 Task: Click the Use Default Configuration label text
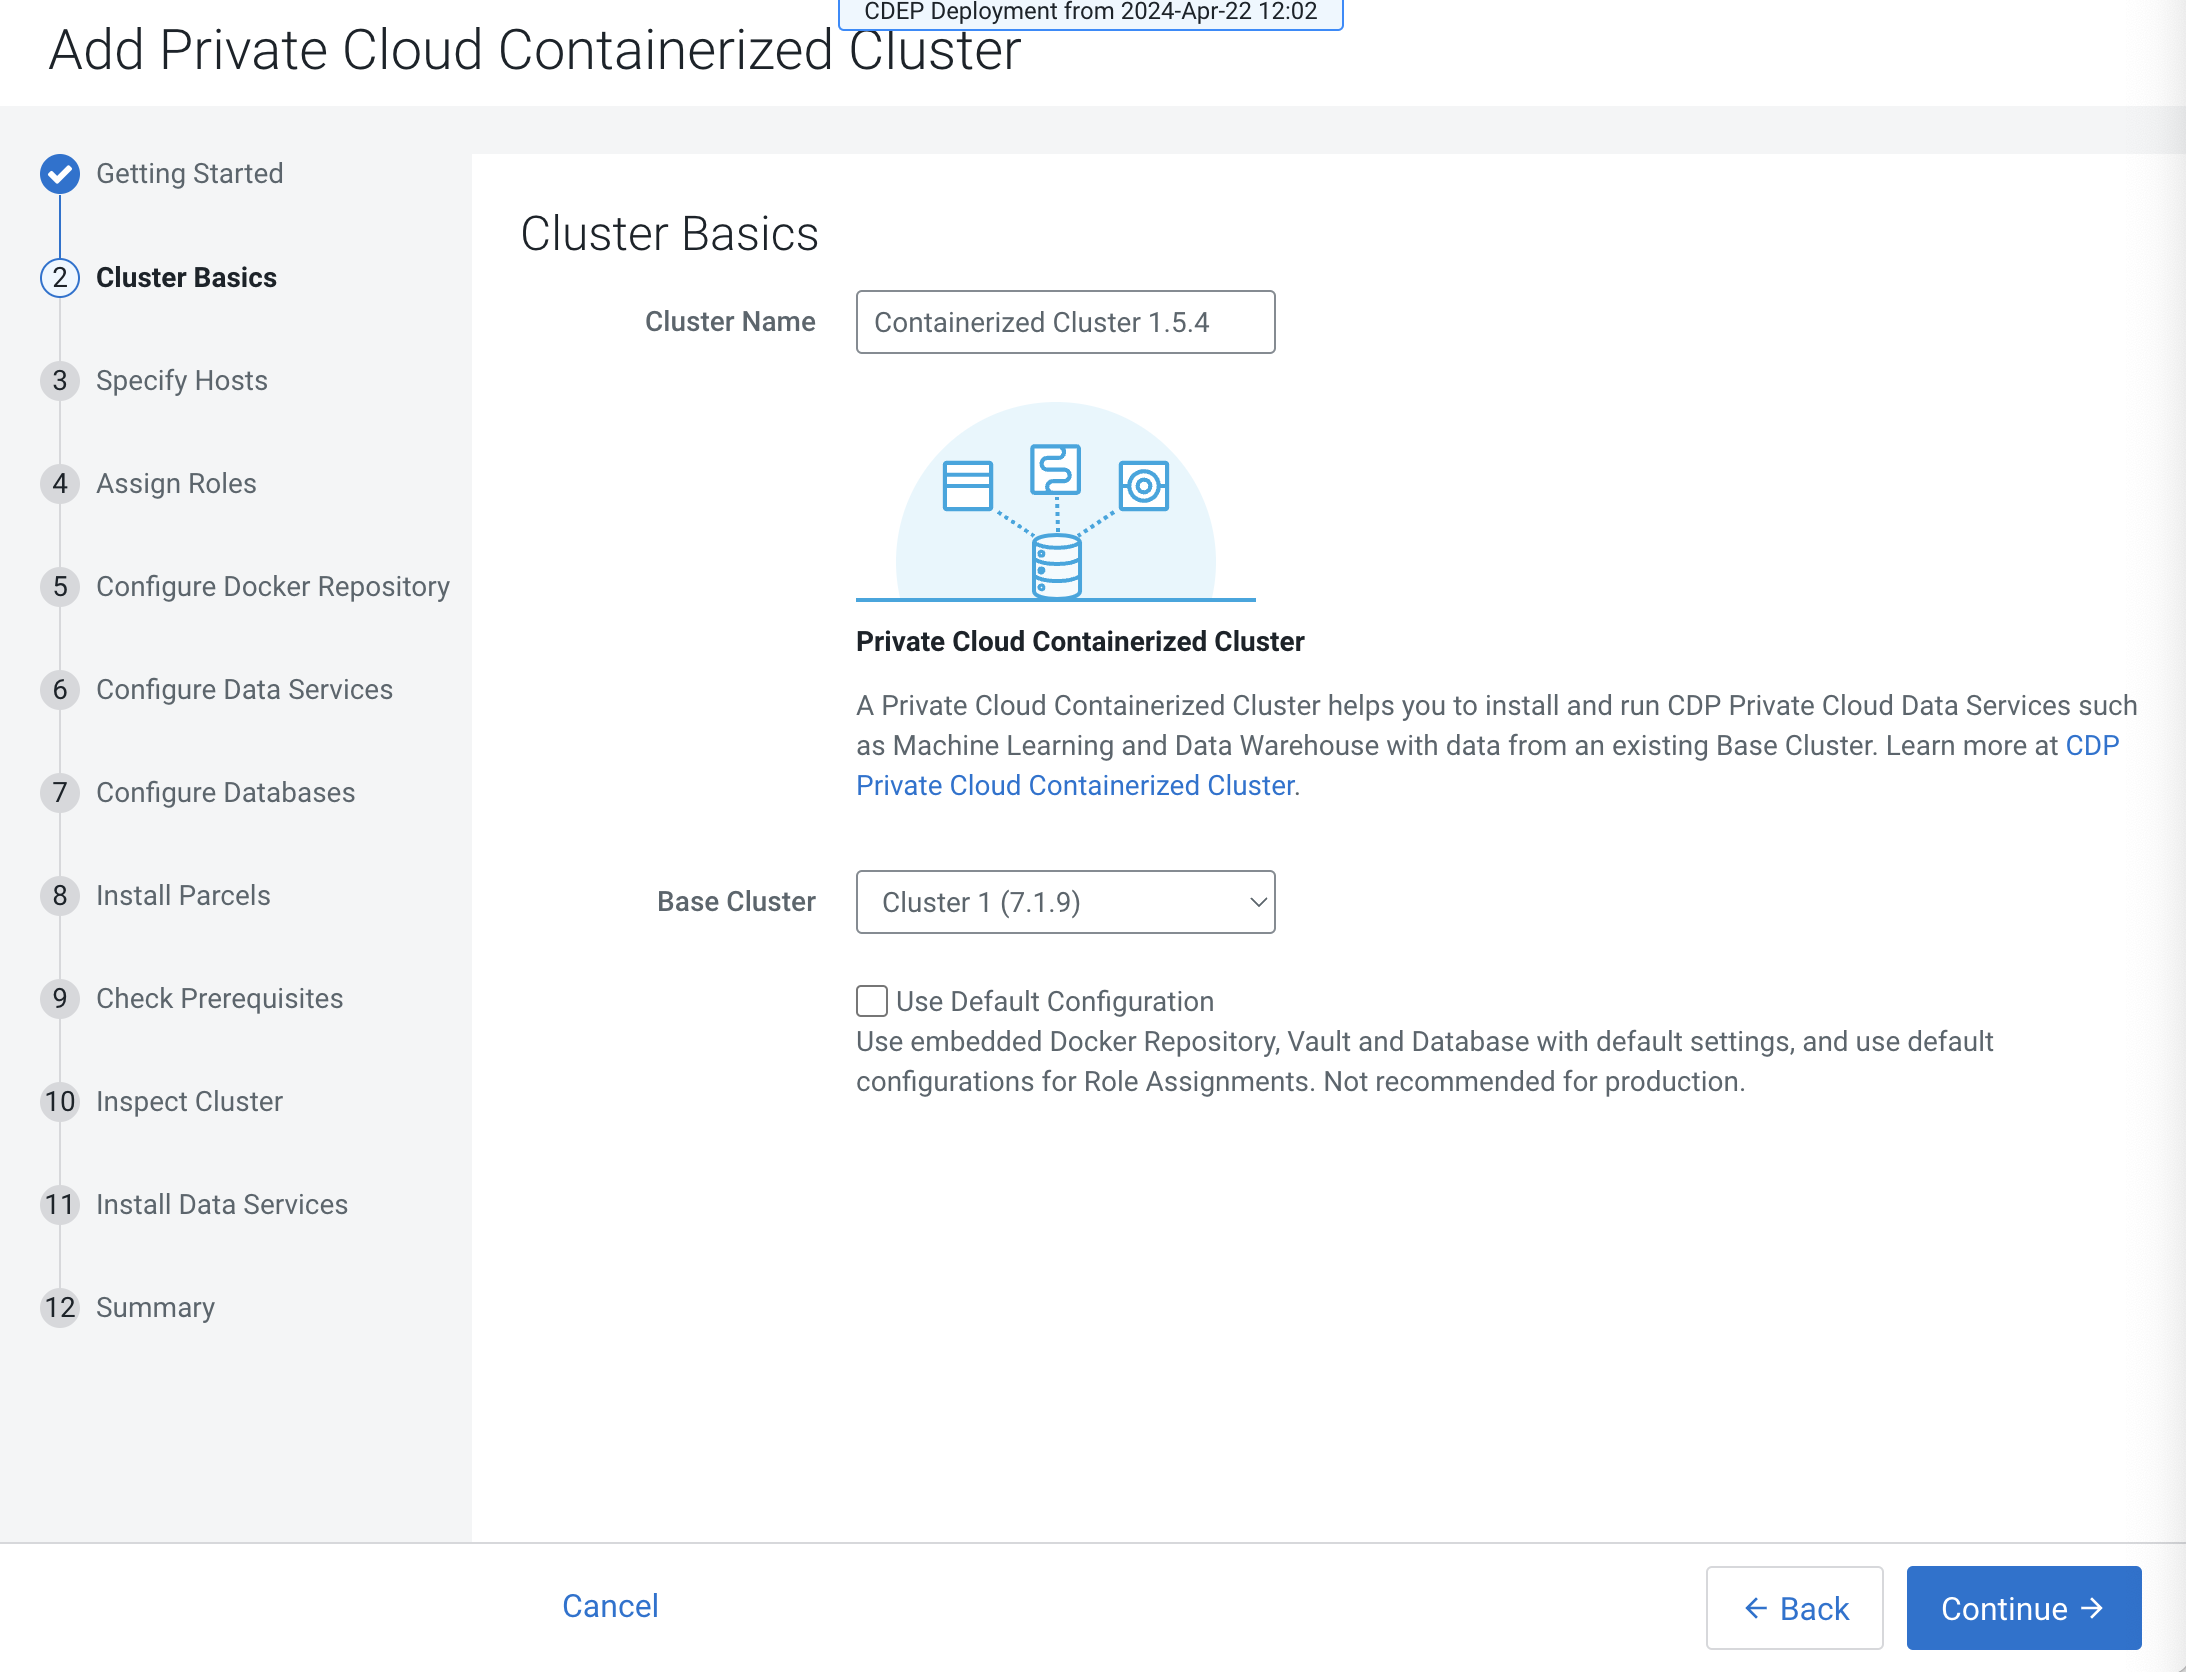(x=1055, y=1001)
